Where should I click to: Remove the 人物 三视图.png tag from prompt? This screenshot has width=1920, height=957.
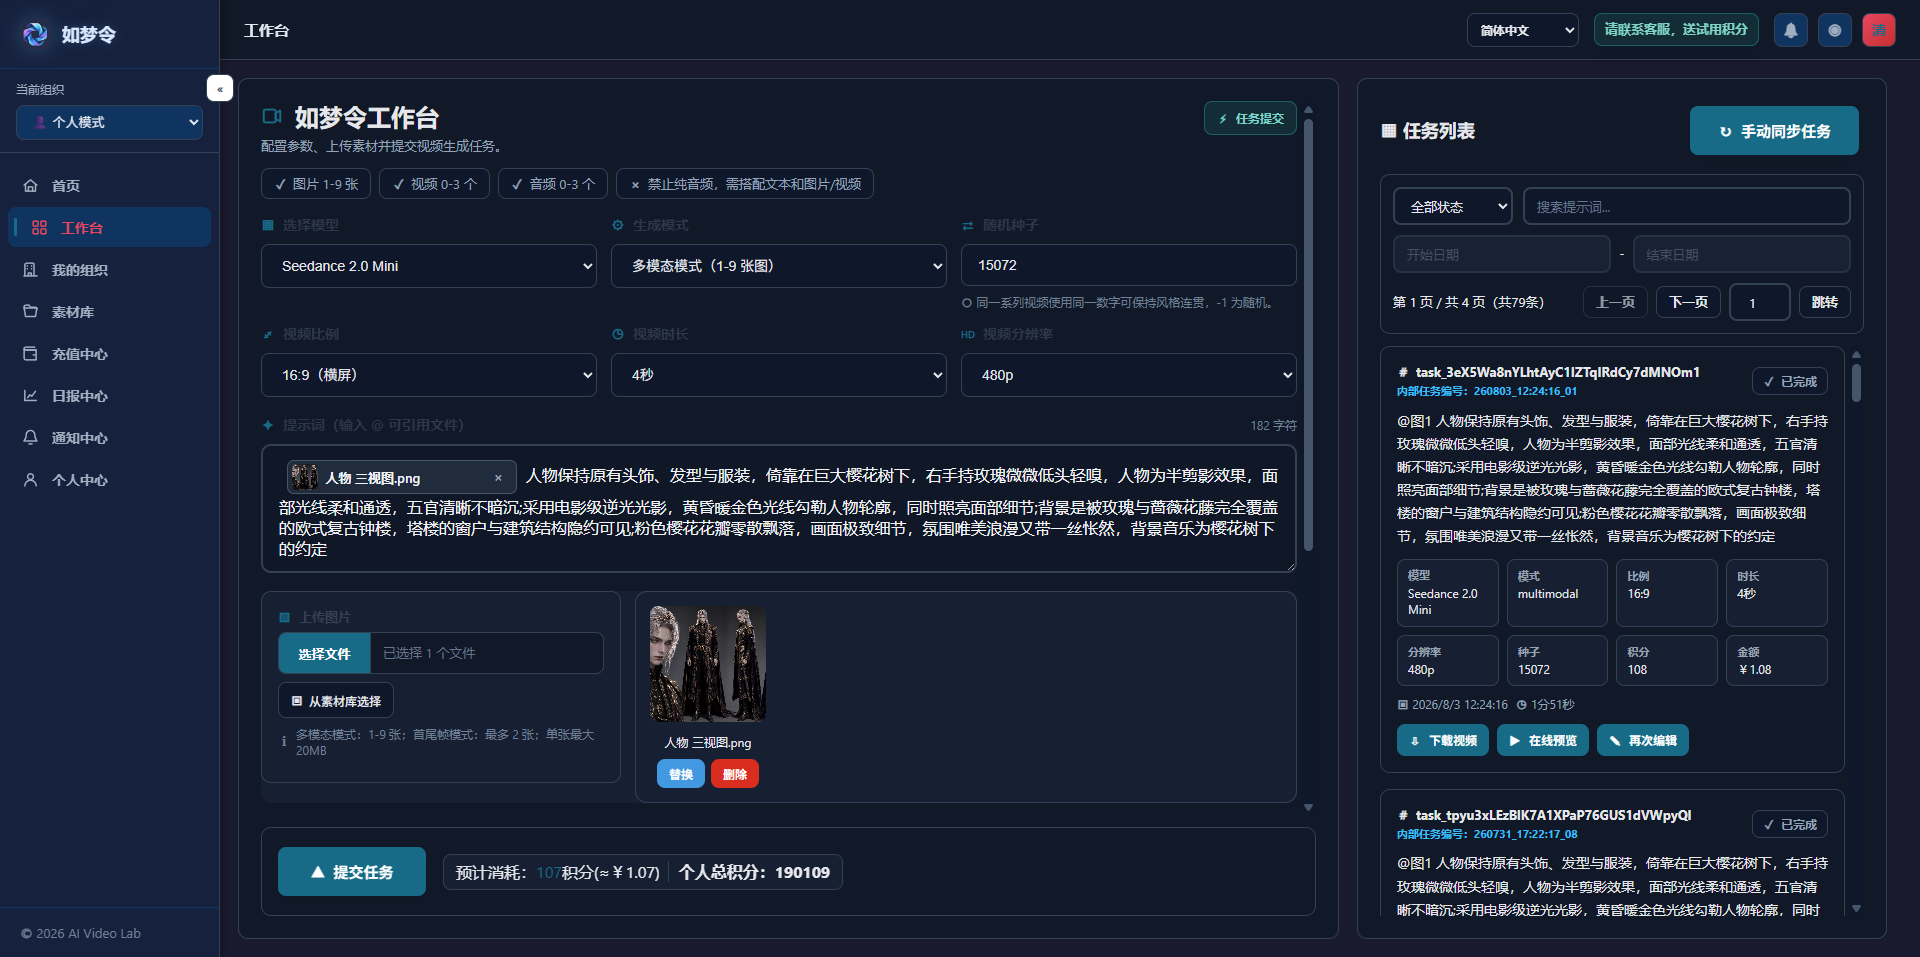coord(498,478)
